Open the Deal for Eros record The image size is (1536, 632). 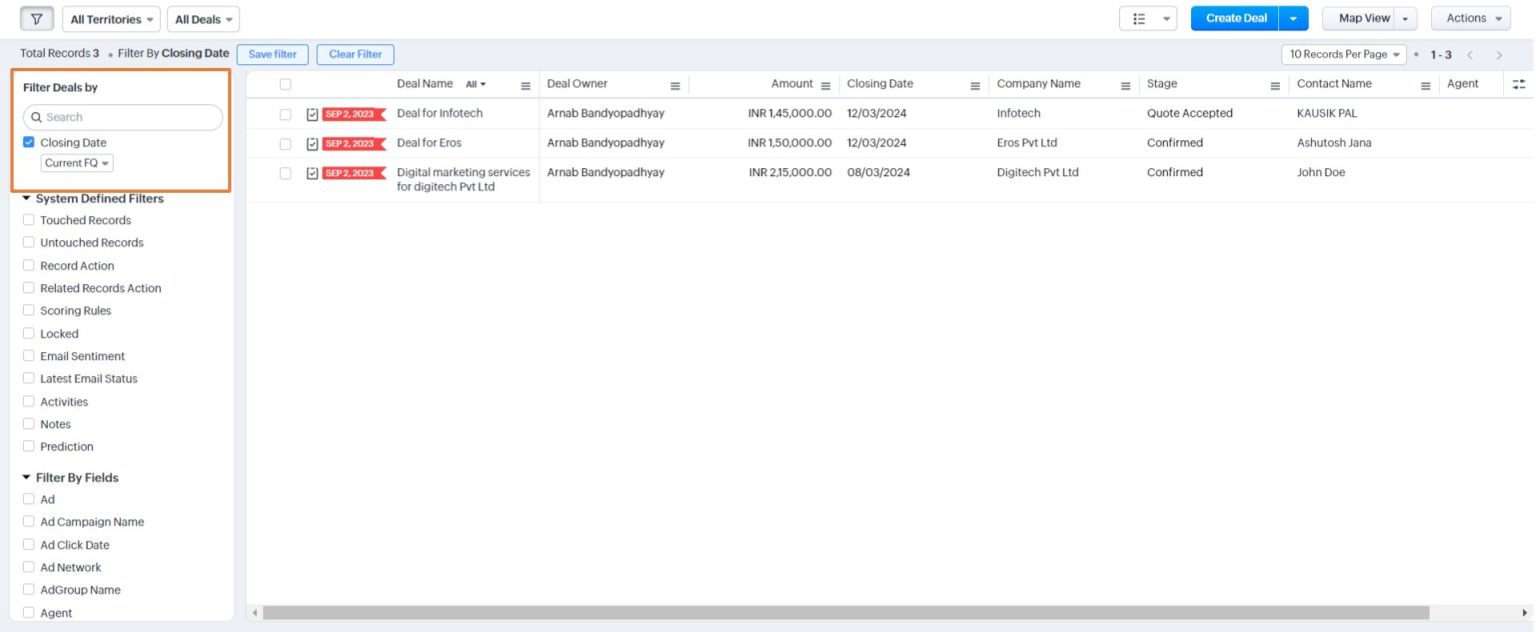coord(429,142)
